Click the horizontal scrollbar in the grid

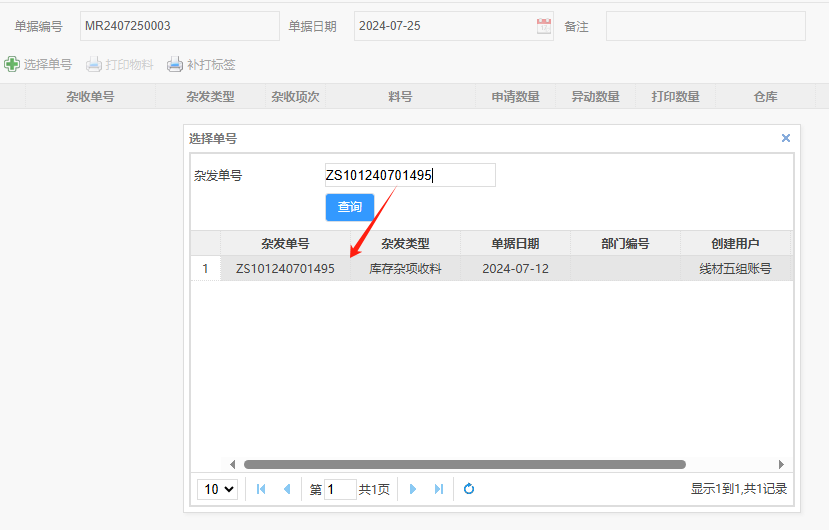point(464,464)
